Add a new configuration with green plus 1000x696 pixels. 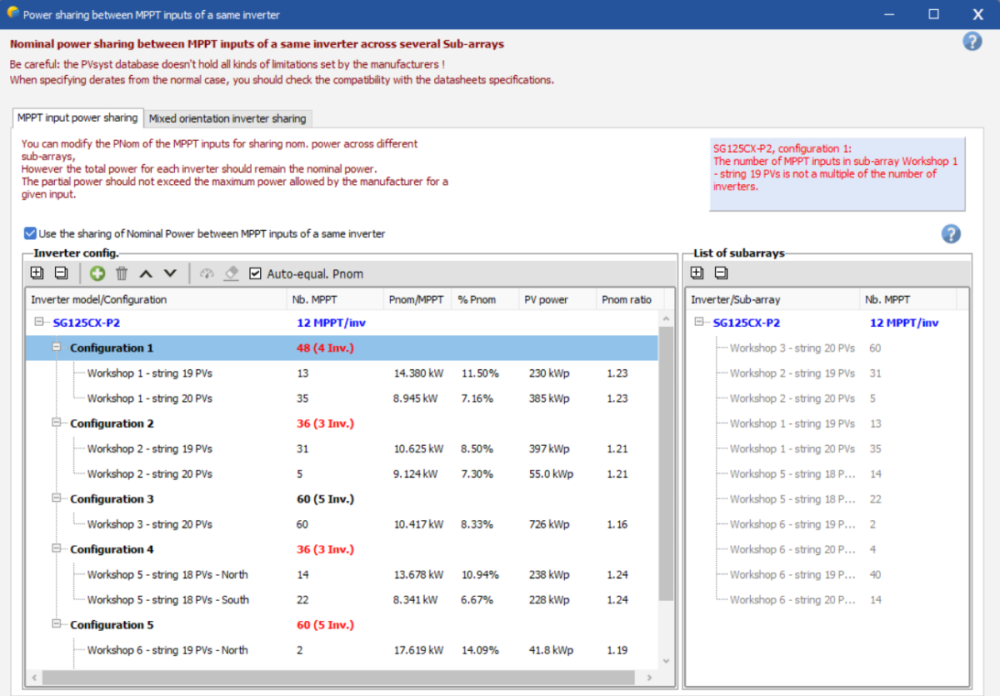click(97, 273)
